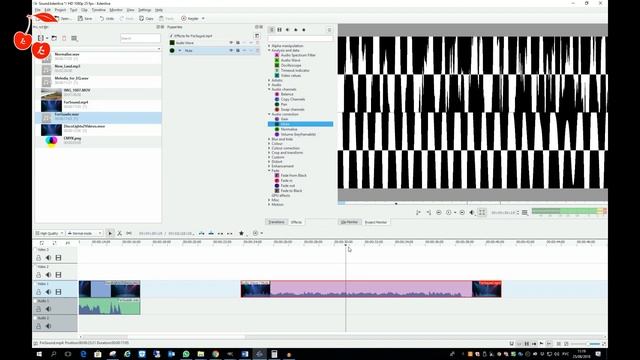Open the Project menu
Viewport: 640px width, 360px height.
tap(60, 10)
